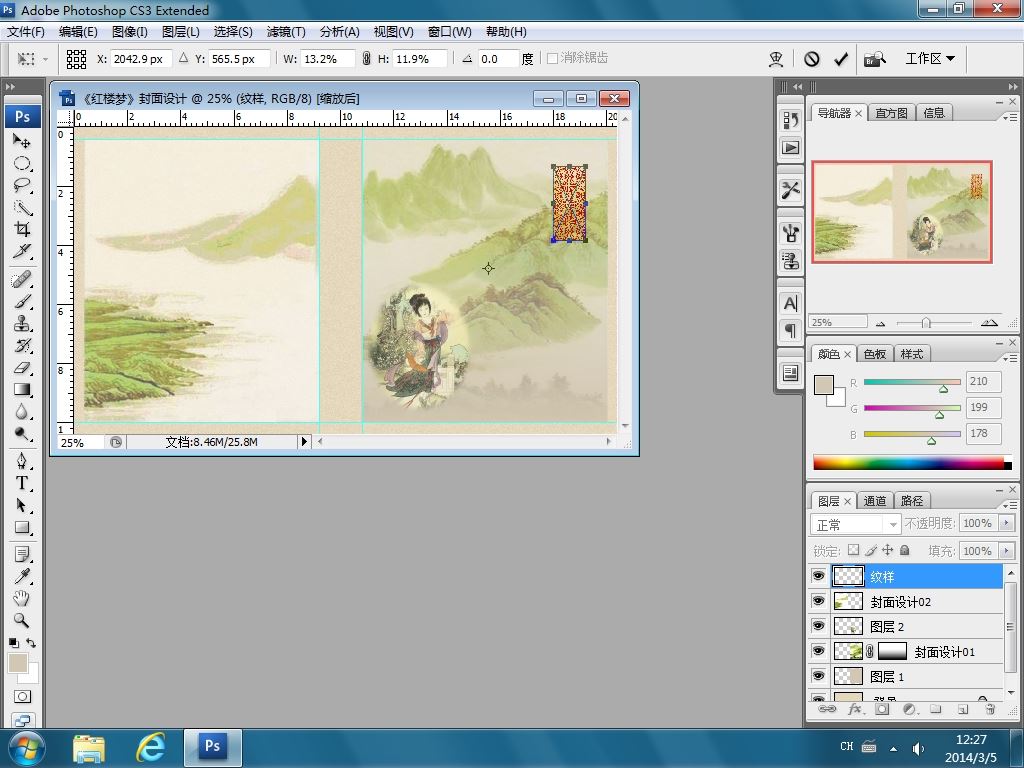Hide the 封面设计01 layer
The height and width of the screenshot is (768, 1024).
(x=818, y=651)
